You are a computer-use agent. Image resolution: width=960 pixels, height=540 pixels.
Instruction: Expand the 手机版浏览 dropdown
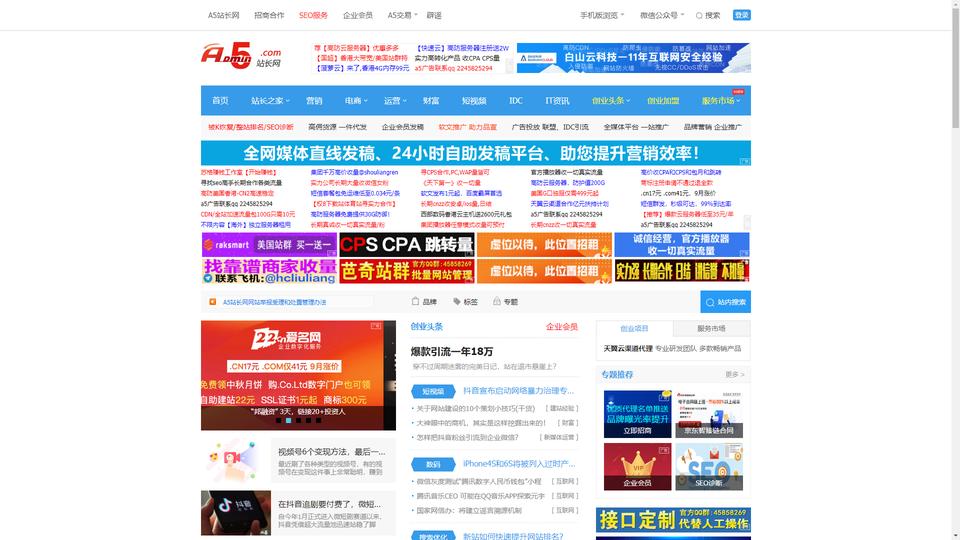click(602, 15)
